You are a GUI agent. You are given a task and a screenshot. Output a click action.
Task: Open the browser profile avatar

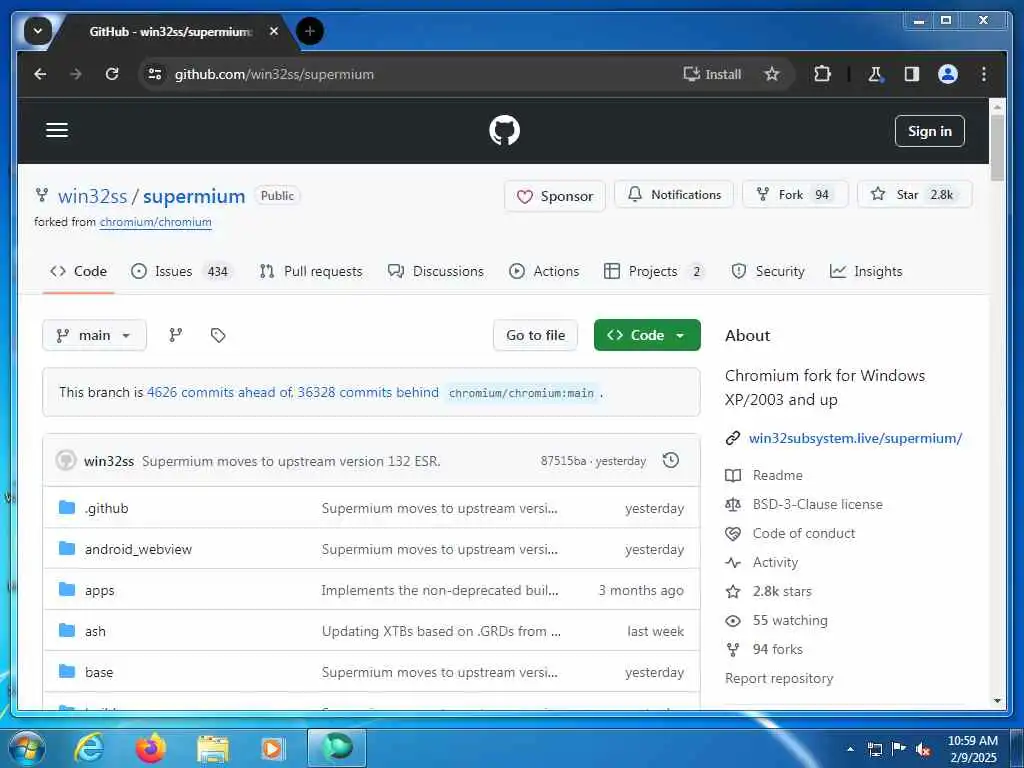tap(948, 74)
